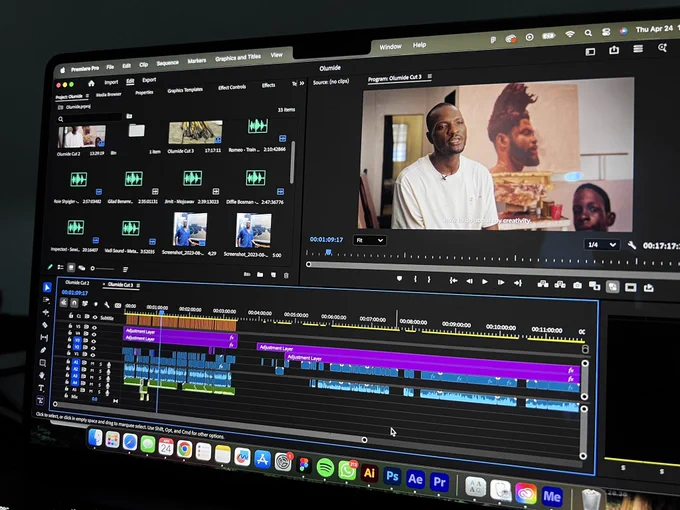The height and width of the screenshot is (510, 680).
Task: Click the Export workspace button
Action: point(149,80)
